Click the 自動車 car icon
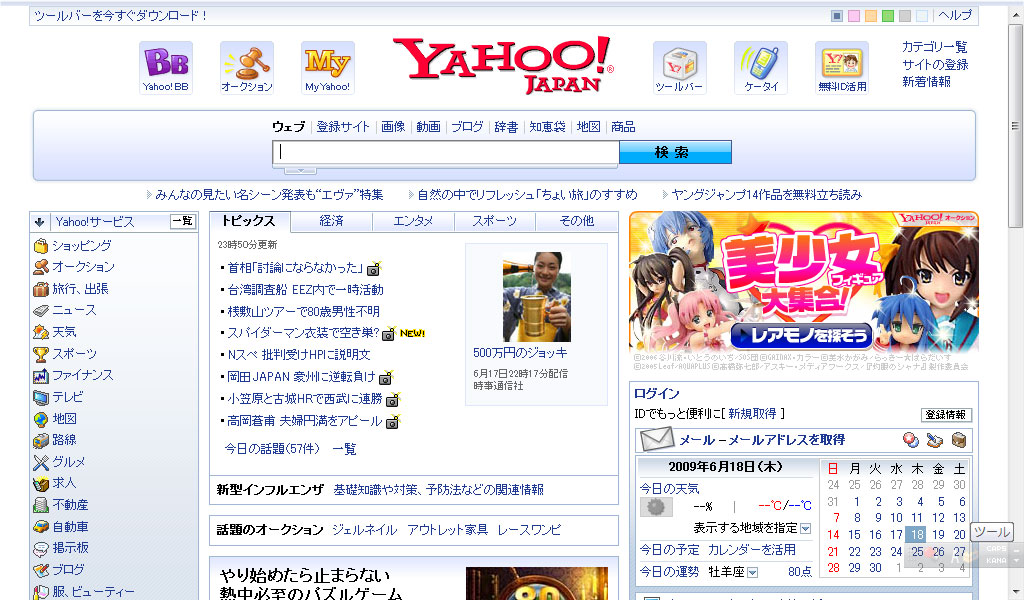The width and height of the screenshot is (1024, 600). tap(41, 526)
